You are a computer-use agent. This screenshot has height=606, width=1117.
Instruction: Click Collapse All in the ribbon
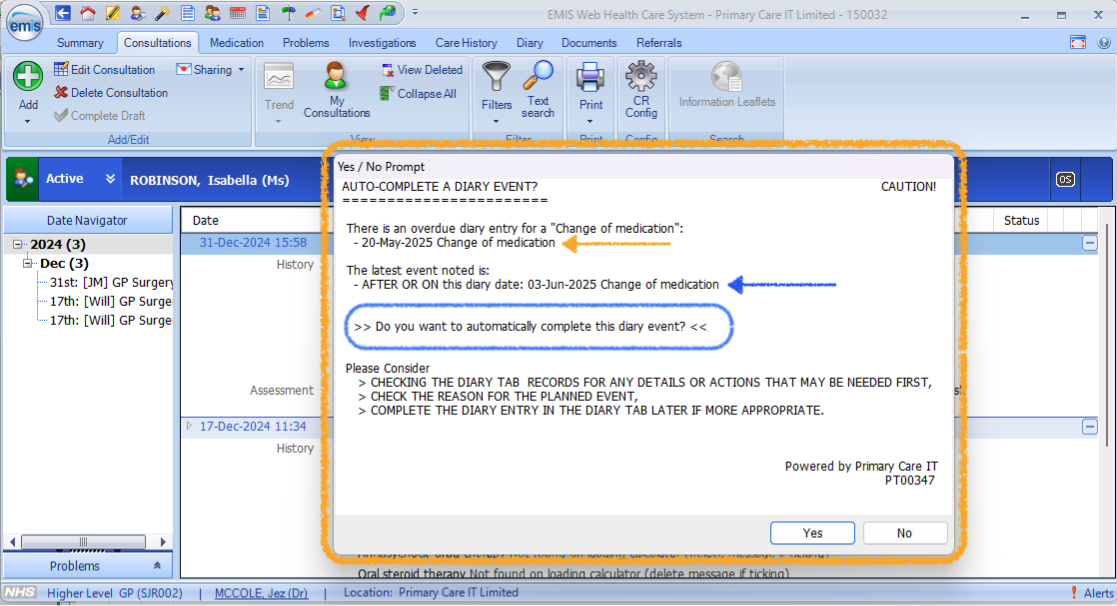point(418,93)
